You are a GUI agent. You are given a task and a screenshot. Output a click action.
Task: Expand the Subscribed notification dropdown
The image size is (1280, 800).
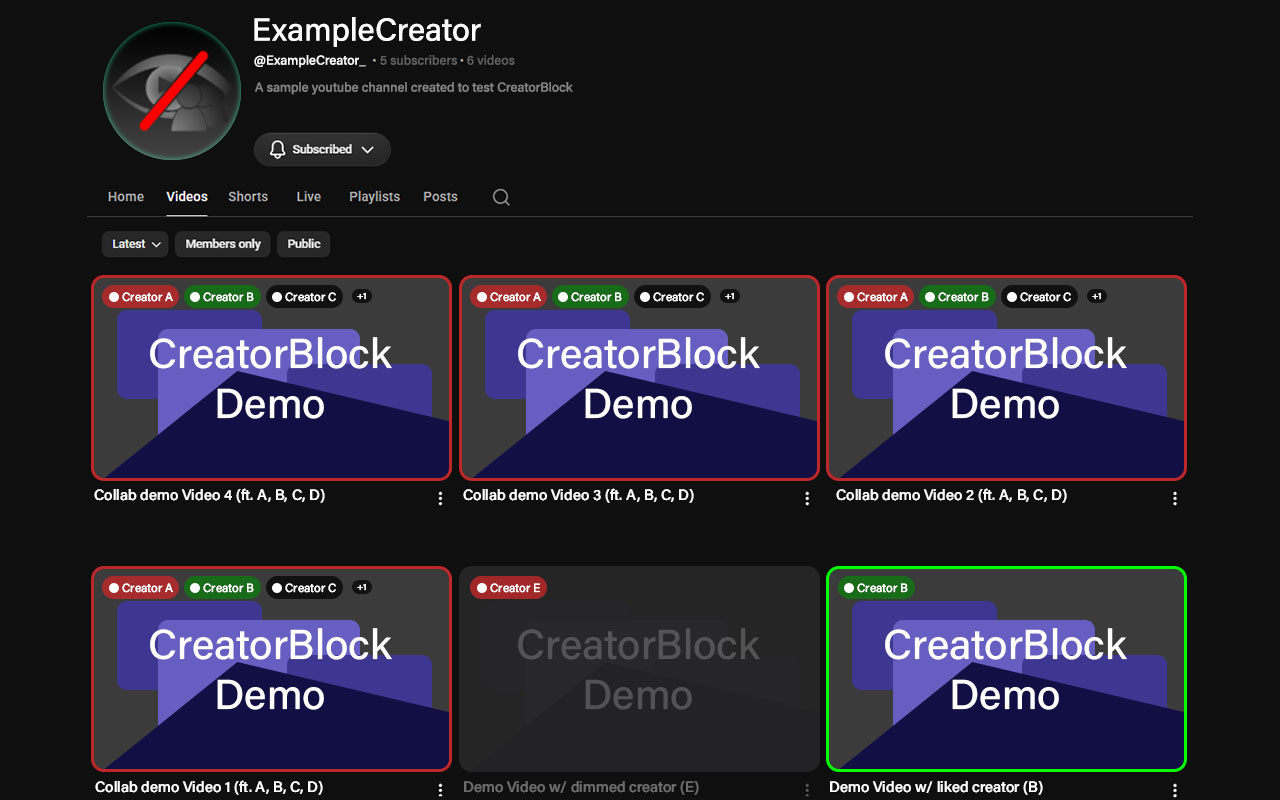click(x=322, y=149)
